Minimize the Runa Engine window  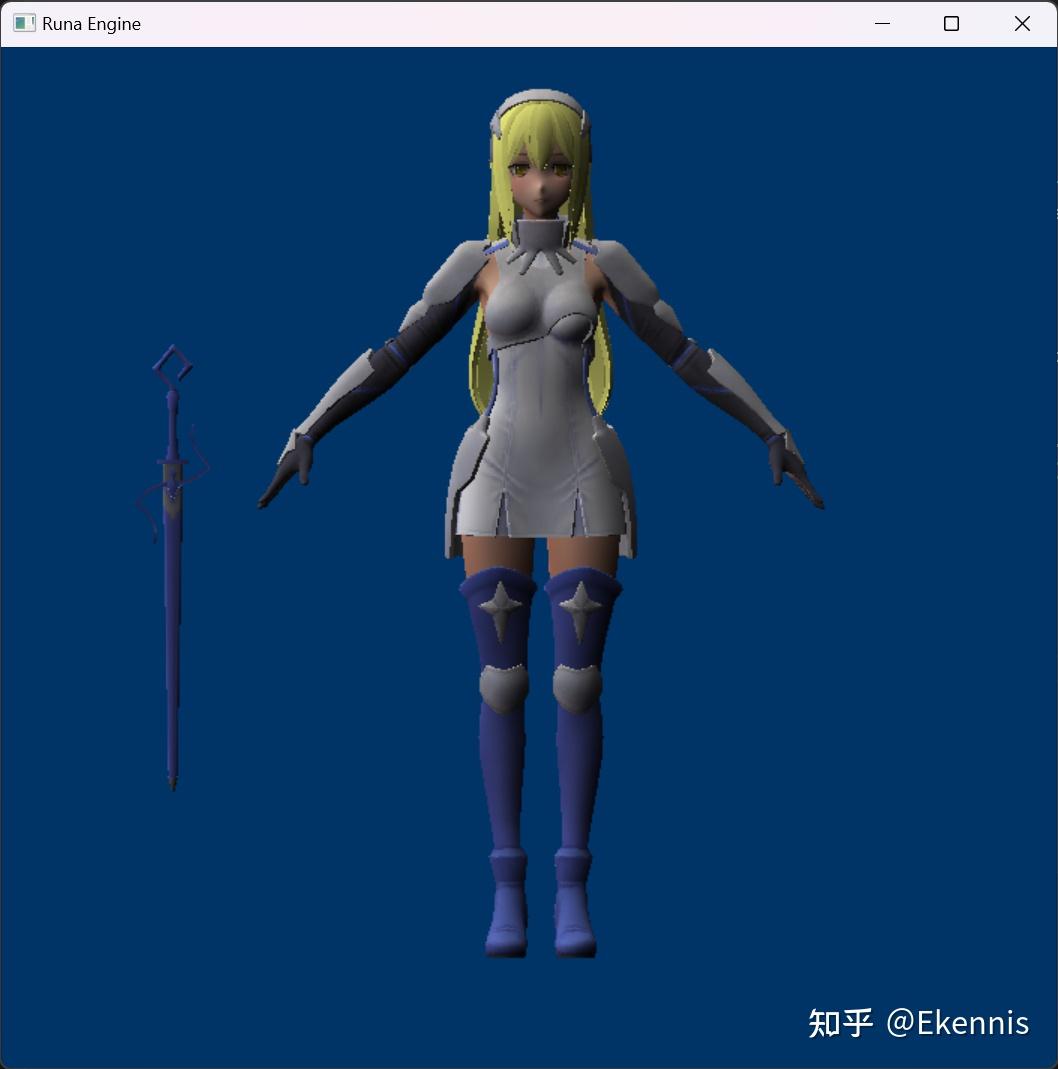point(881,23)
